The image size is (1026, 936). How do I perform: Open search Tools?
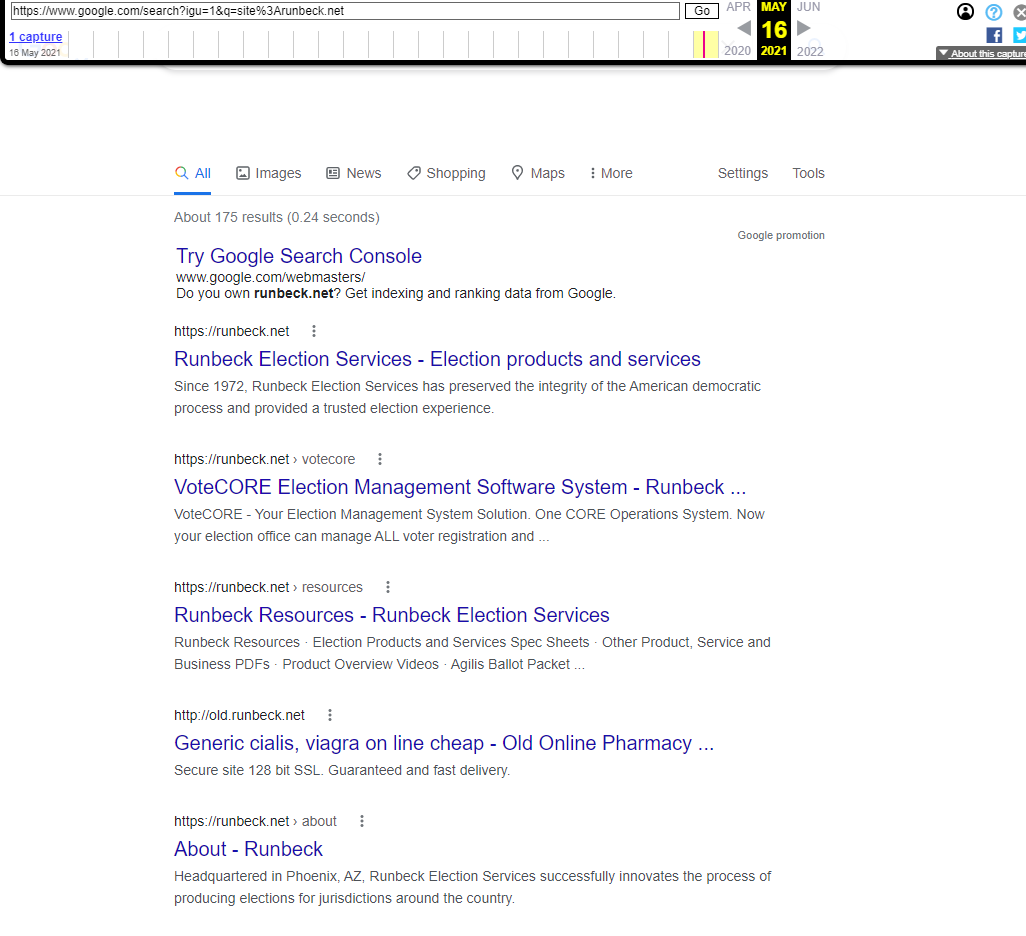point(808,173)
